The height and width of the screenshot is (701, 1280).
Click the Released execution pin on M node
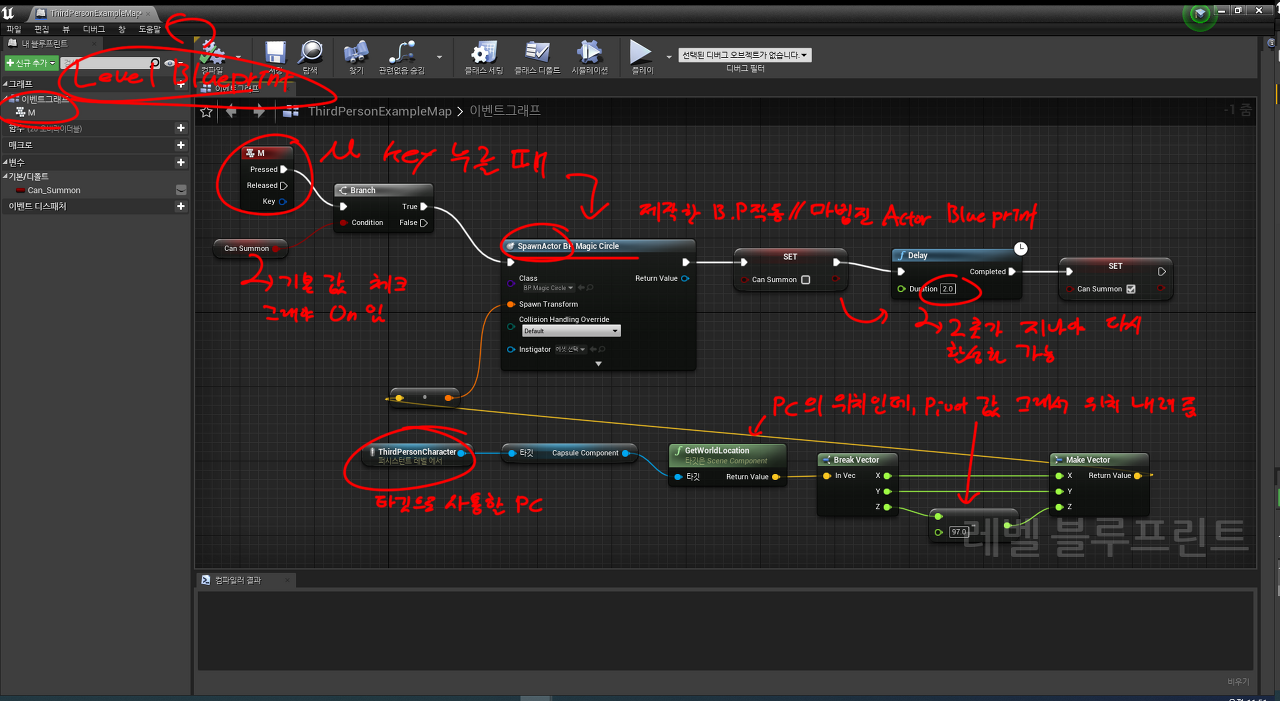(x=284, y=185)
